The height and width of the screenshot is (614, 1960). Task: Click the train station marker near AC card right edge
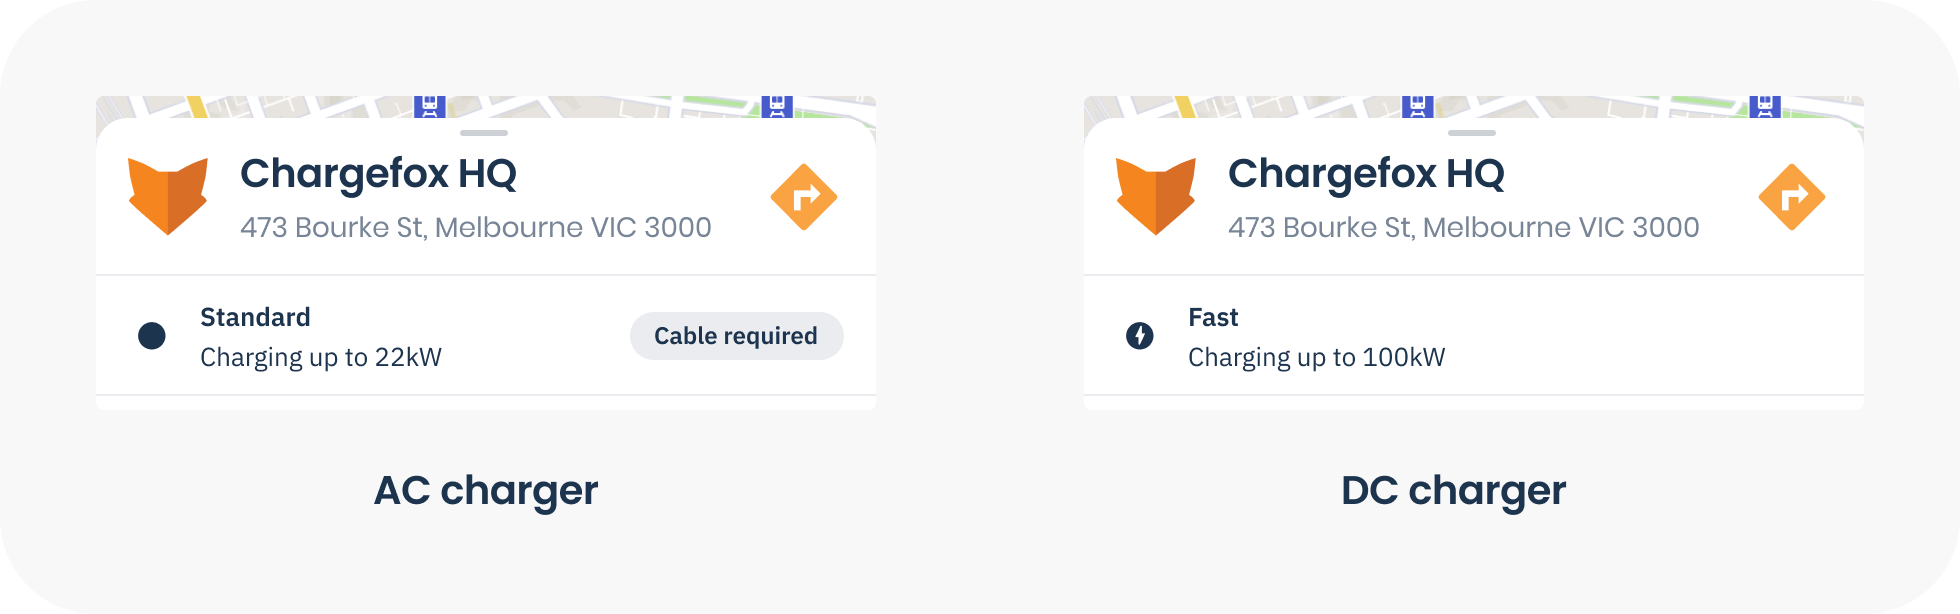tap(777, 106)
